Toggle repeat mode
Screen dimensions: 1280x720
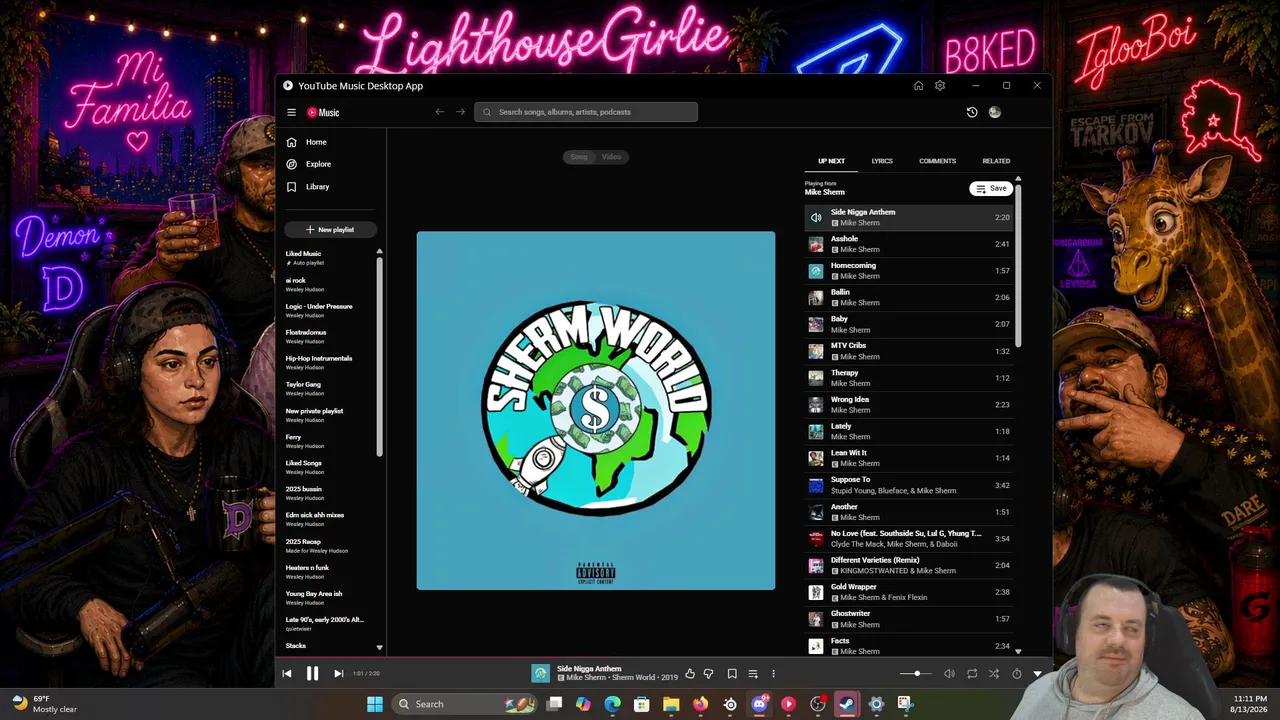pos(972,674)
